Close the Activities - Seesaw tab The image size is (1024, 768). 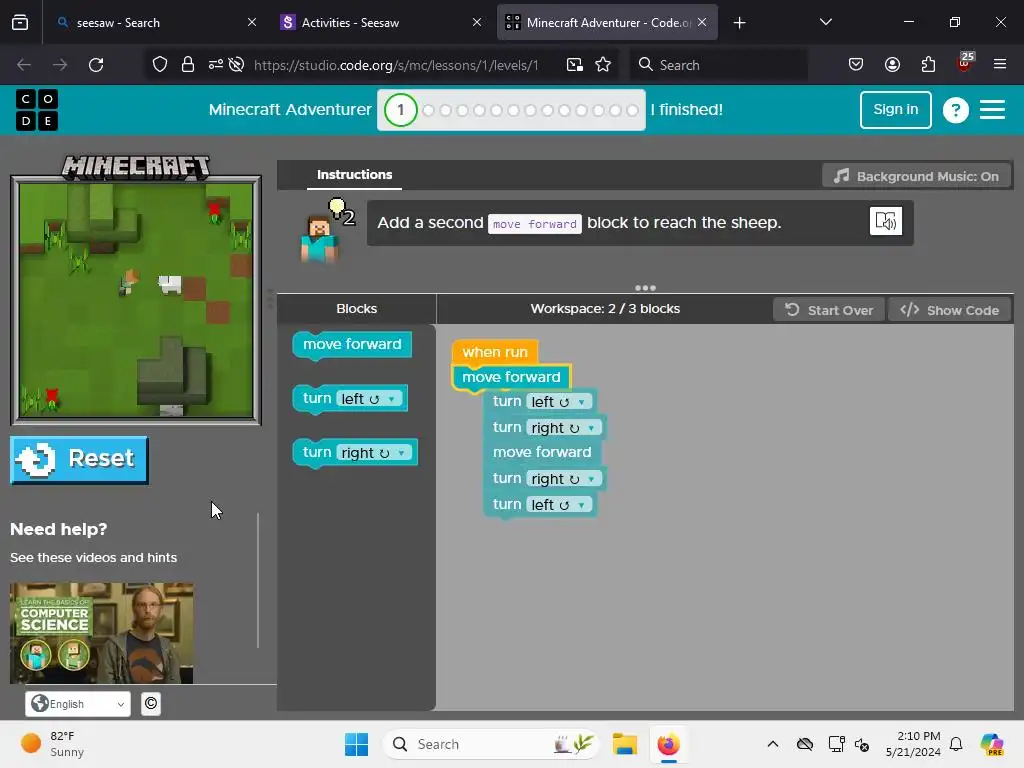477,23
